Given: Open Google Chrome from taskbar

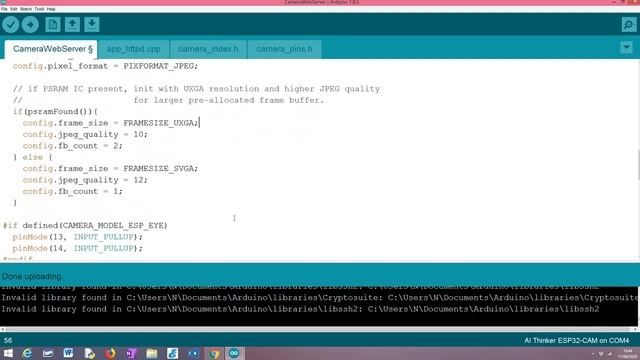Looking at the screenshot, I should pos(214,353).
